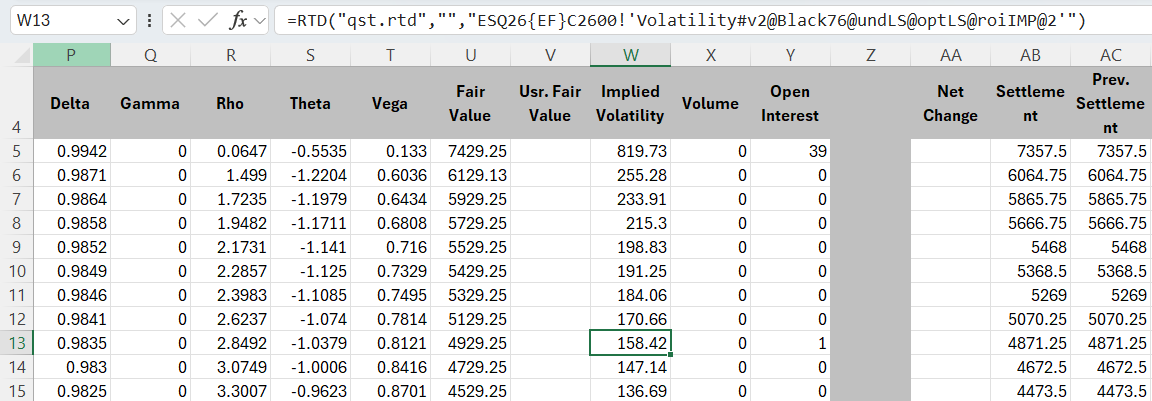Select Prev. Settlement cell 5070.25

point(1111,319)
